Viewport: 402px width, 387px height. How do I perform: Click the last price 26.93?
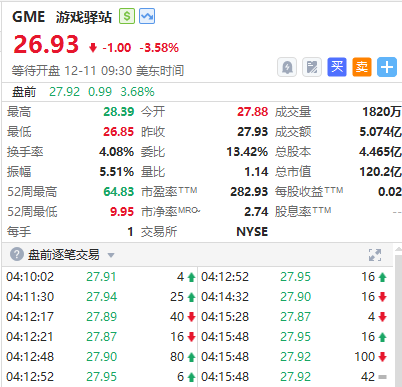pyautogui.click(x=46, y=44)
